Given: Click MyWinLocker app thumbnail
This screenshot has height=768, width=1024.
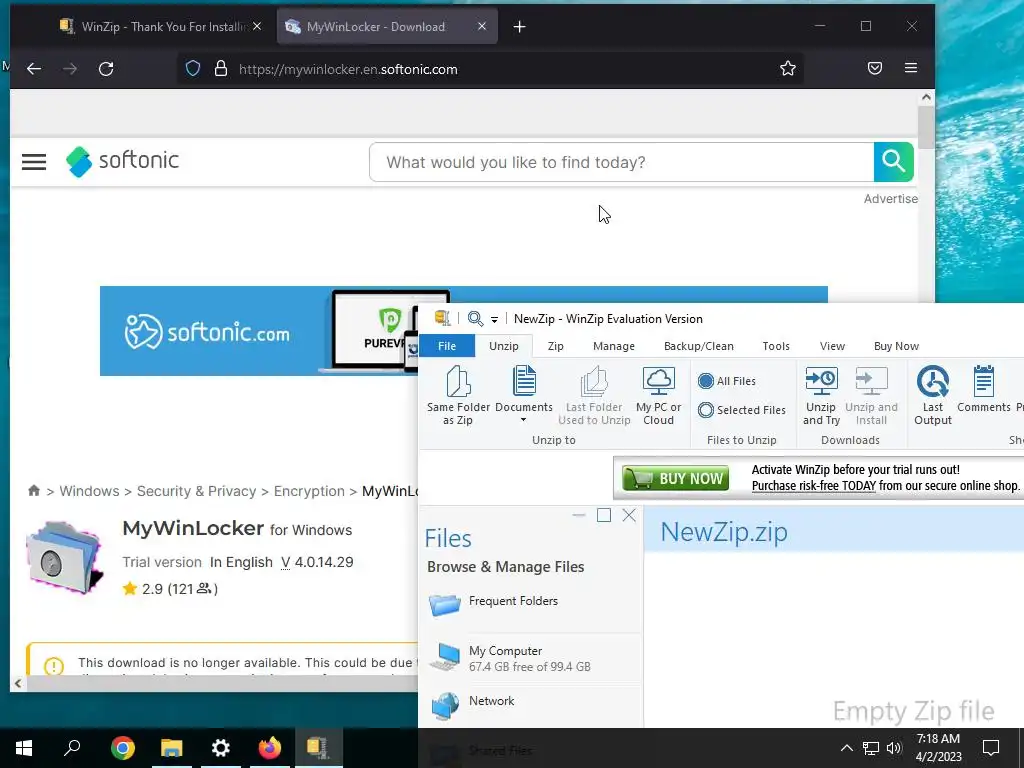Looking at the screenshot, I should pos(64,558).
